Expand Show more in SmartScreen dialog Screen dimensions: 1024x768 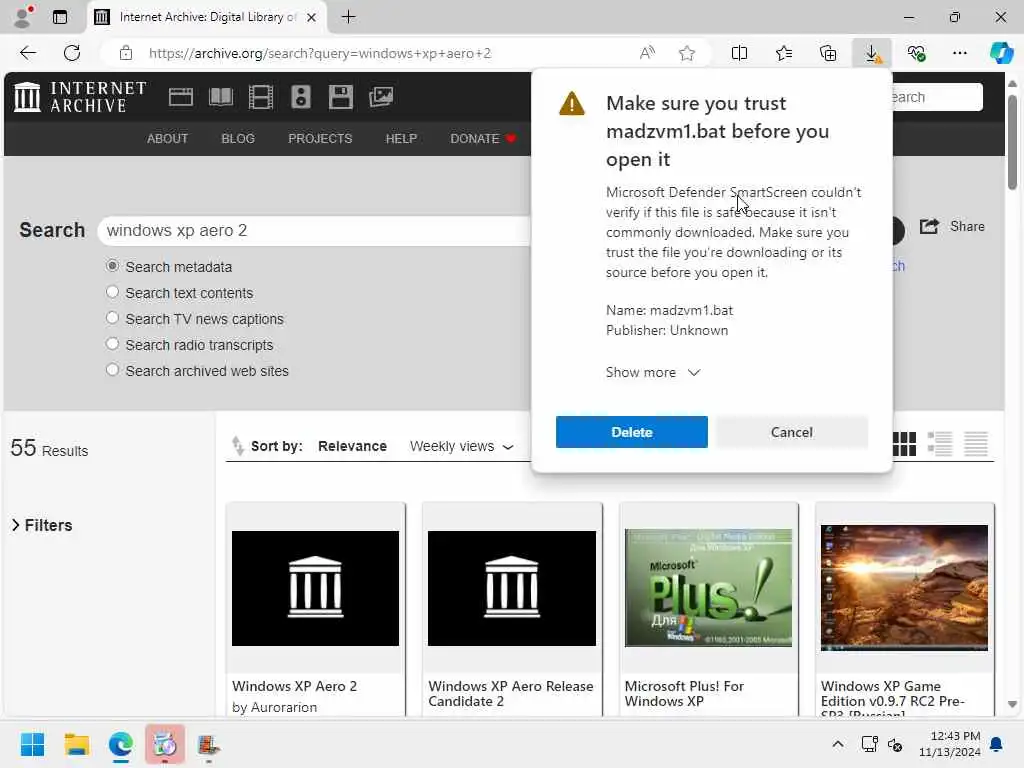(x=653, y=372)
